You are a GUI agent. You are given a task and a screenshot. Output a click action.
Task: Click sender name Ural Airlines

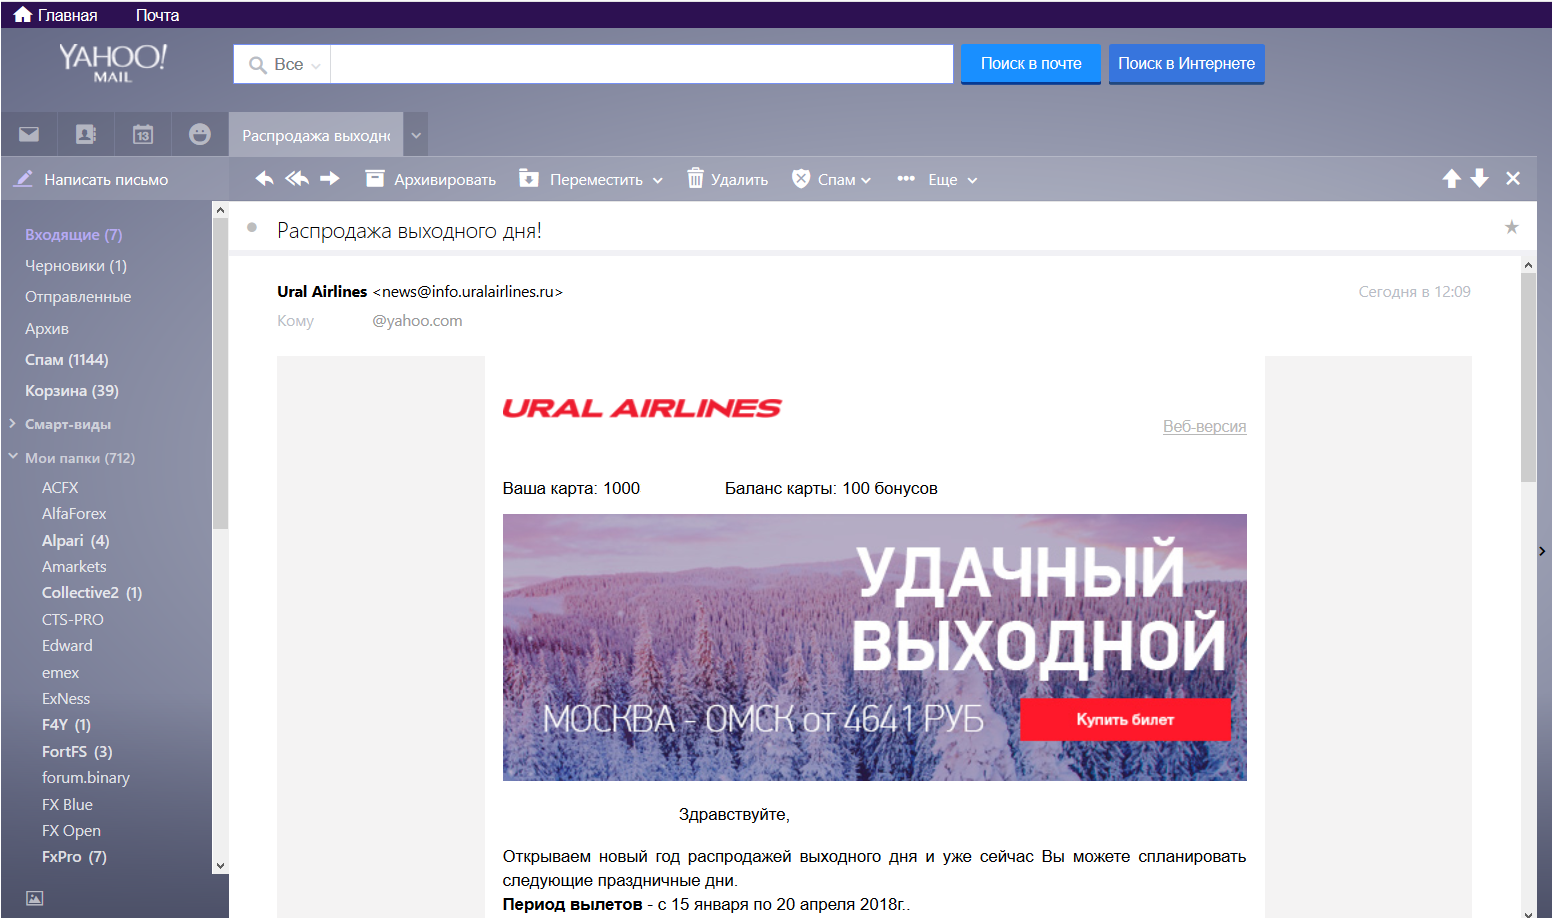pos(322,292)
